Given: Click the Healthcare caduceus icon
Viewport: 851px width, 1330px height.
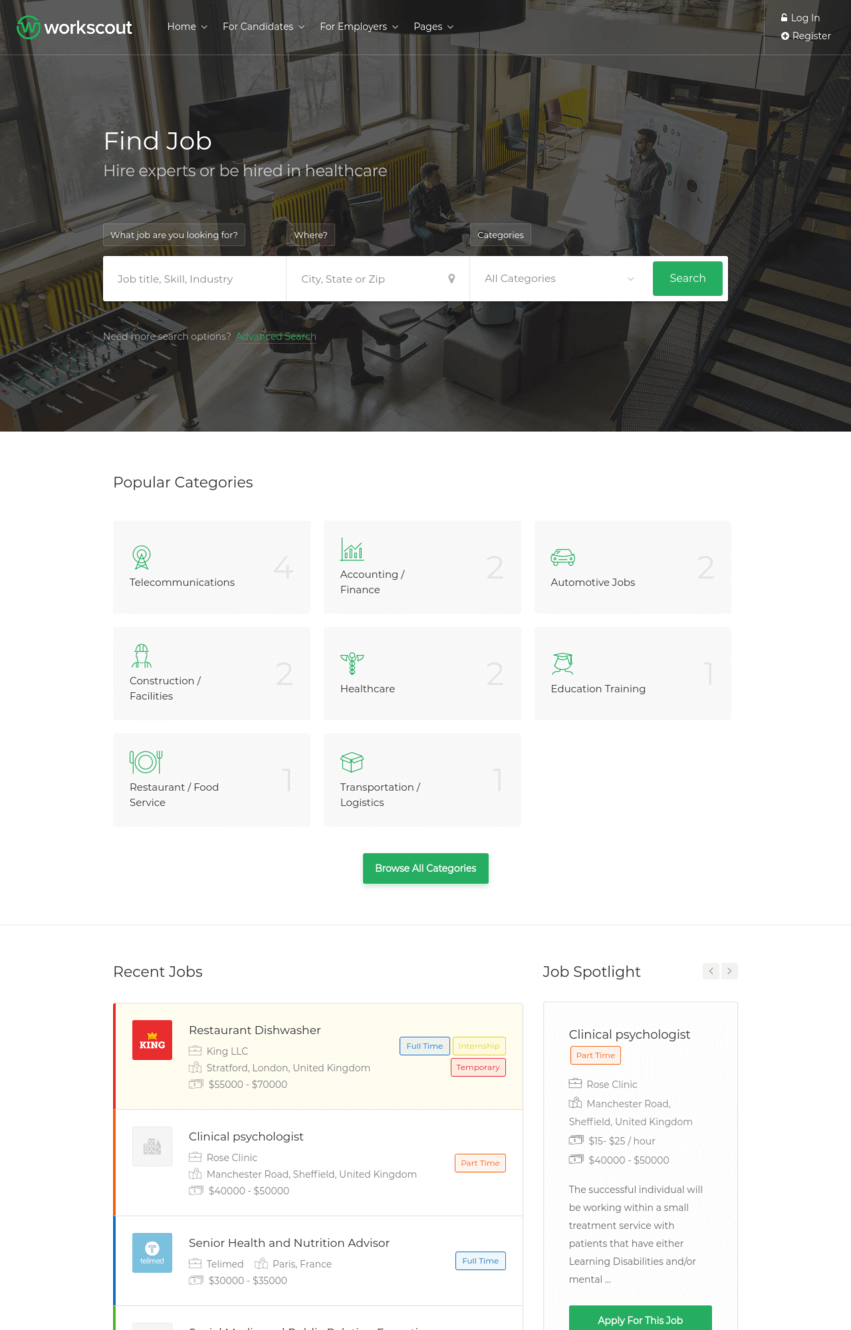Looking at the screenshot, I should coord(352,663).
